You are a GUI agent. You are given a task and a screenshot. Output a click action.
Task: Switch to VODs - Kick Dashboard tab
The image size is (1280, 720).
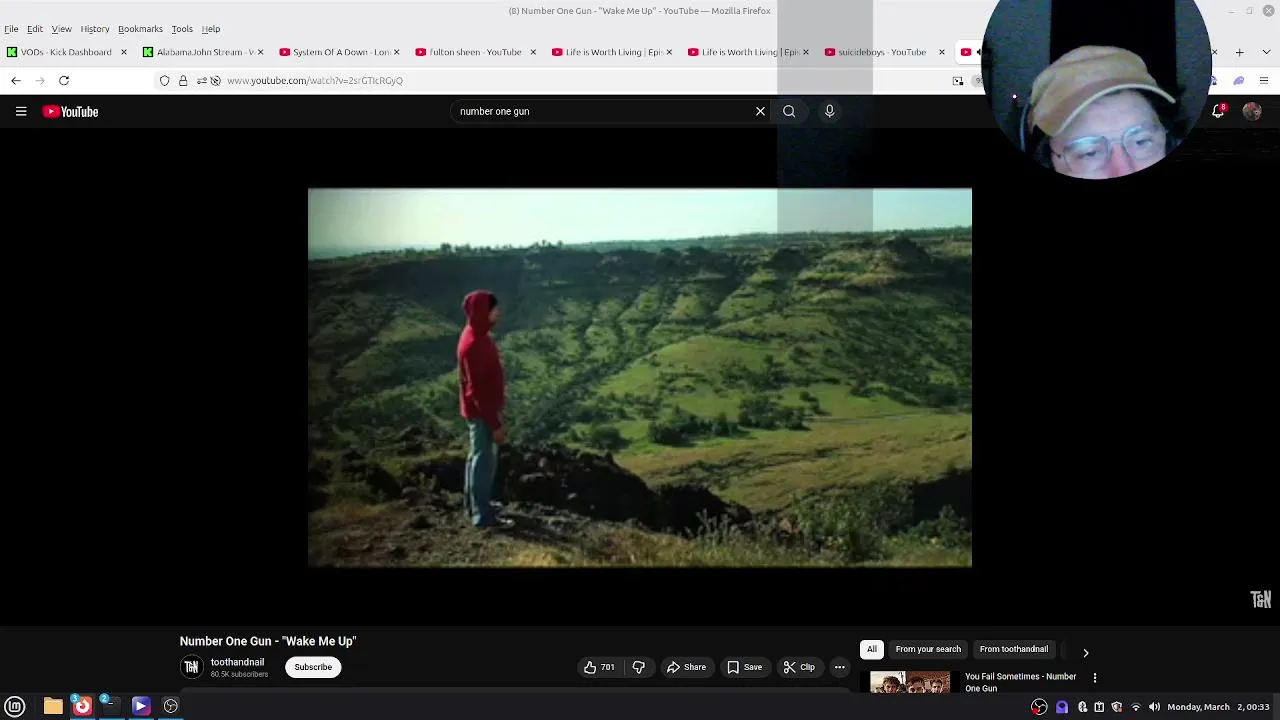tap(66, 52)
